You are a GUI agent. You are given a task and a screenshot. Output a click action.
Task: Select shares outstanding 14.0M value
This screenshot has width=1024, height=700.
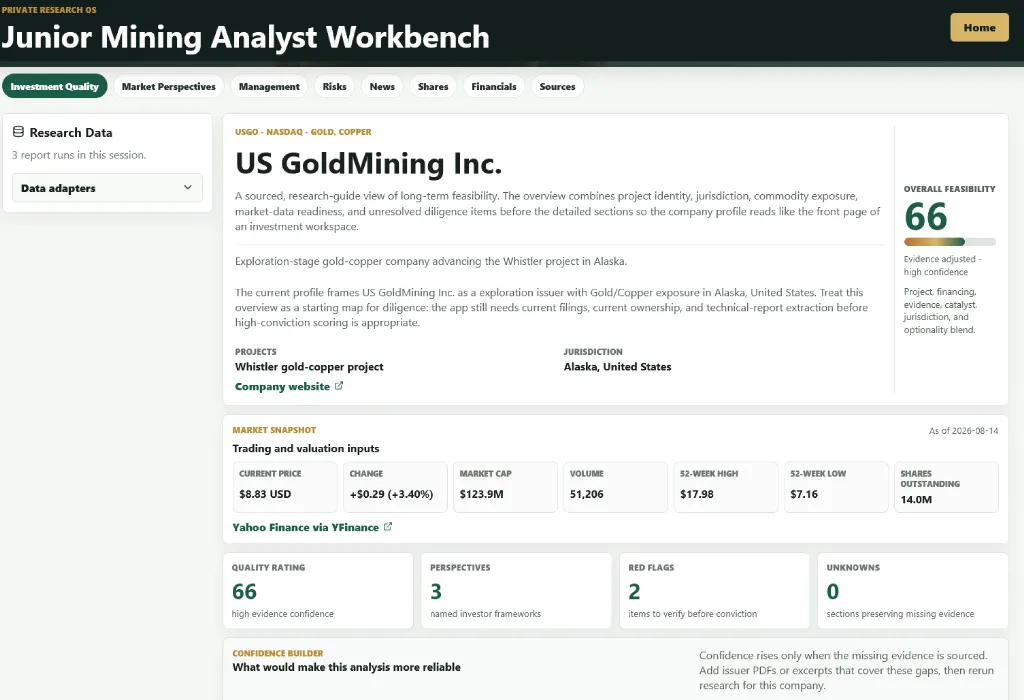(916, 500)
